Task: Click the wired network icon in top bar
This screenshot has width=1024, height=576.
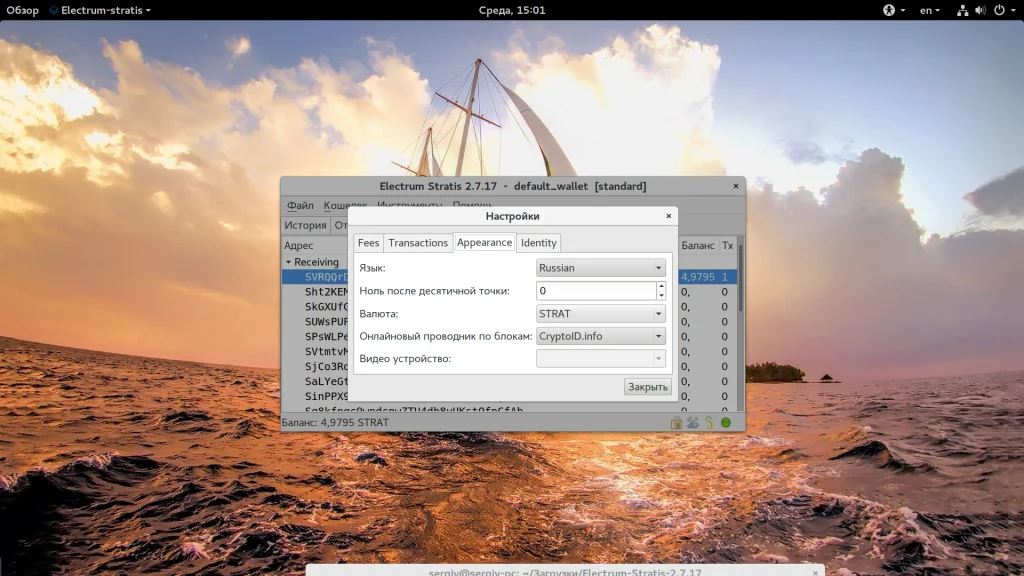Action: [x=962, y=10]
